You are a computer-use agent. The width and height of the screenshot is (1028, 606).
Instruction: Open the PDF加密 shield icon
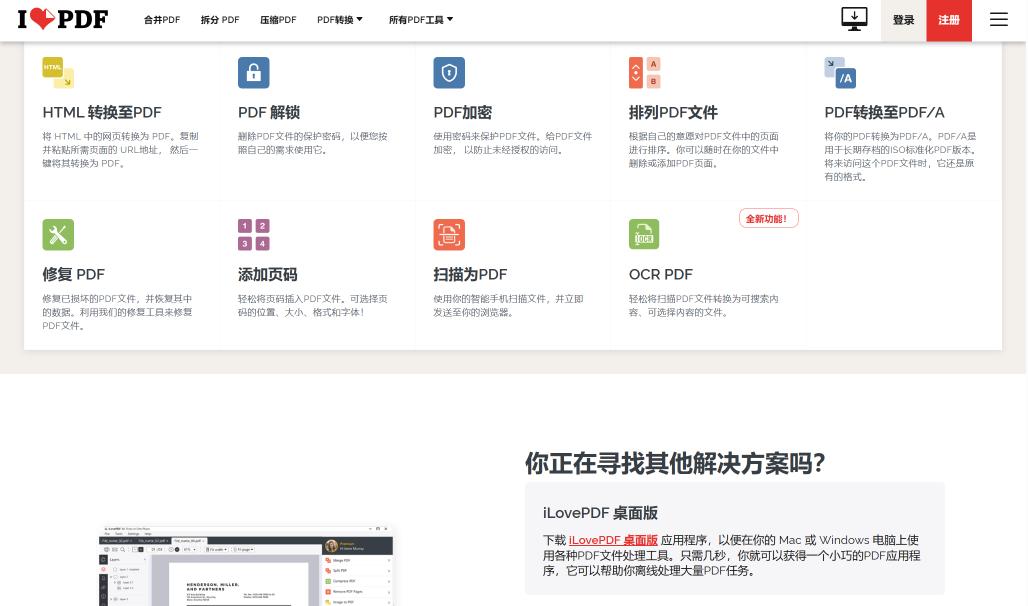coord(448,72)
